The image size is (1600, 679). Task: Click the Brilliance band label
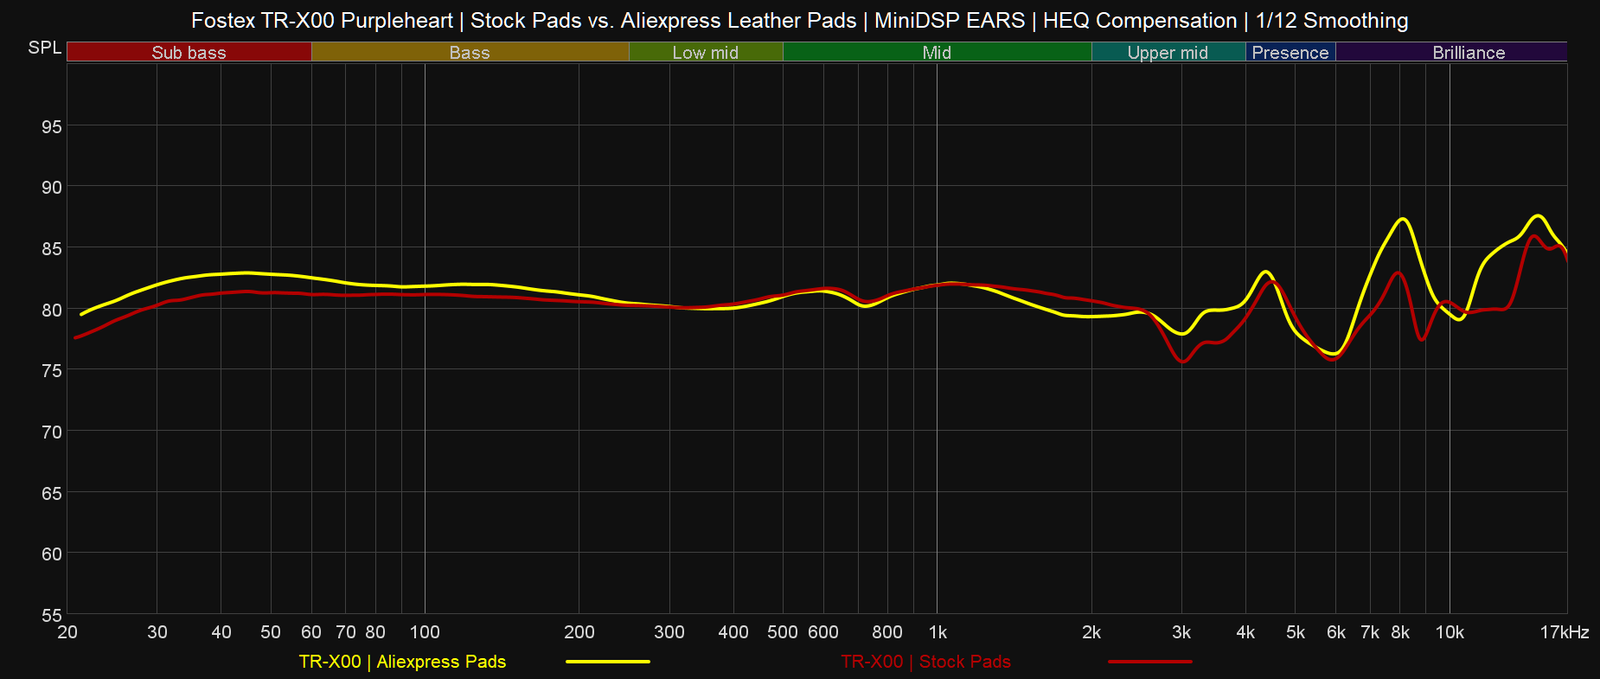[1468, 52]
